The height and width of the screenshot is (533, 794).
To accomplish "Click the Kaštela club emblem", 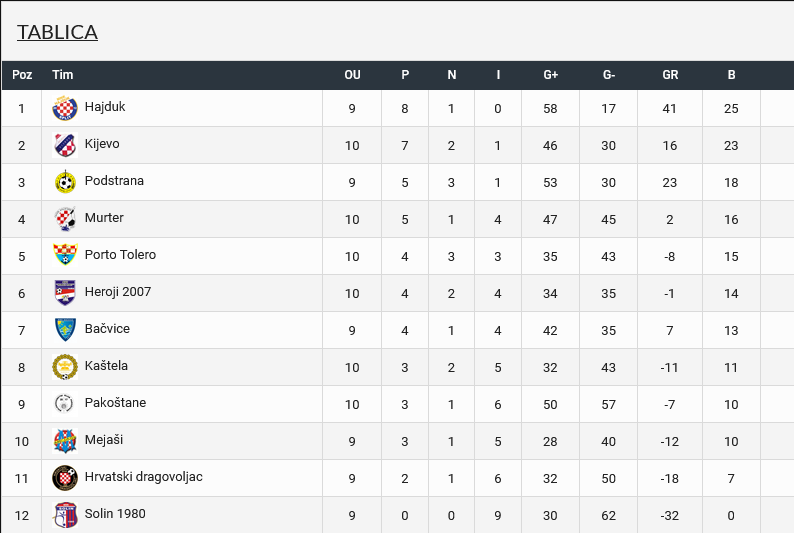I will (65, 367).
